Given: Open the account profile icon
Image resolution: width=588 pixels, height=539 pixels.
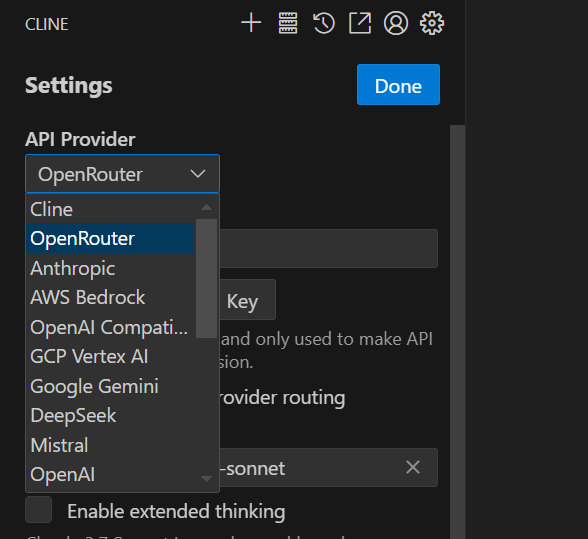Looking at the screenshot, I should [396, 23].
